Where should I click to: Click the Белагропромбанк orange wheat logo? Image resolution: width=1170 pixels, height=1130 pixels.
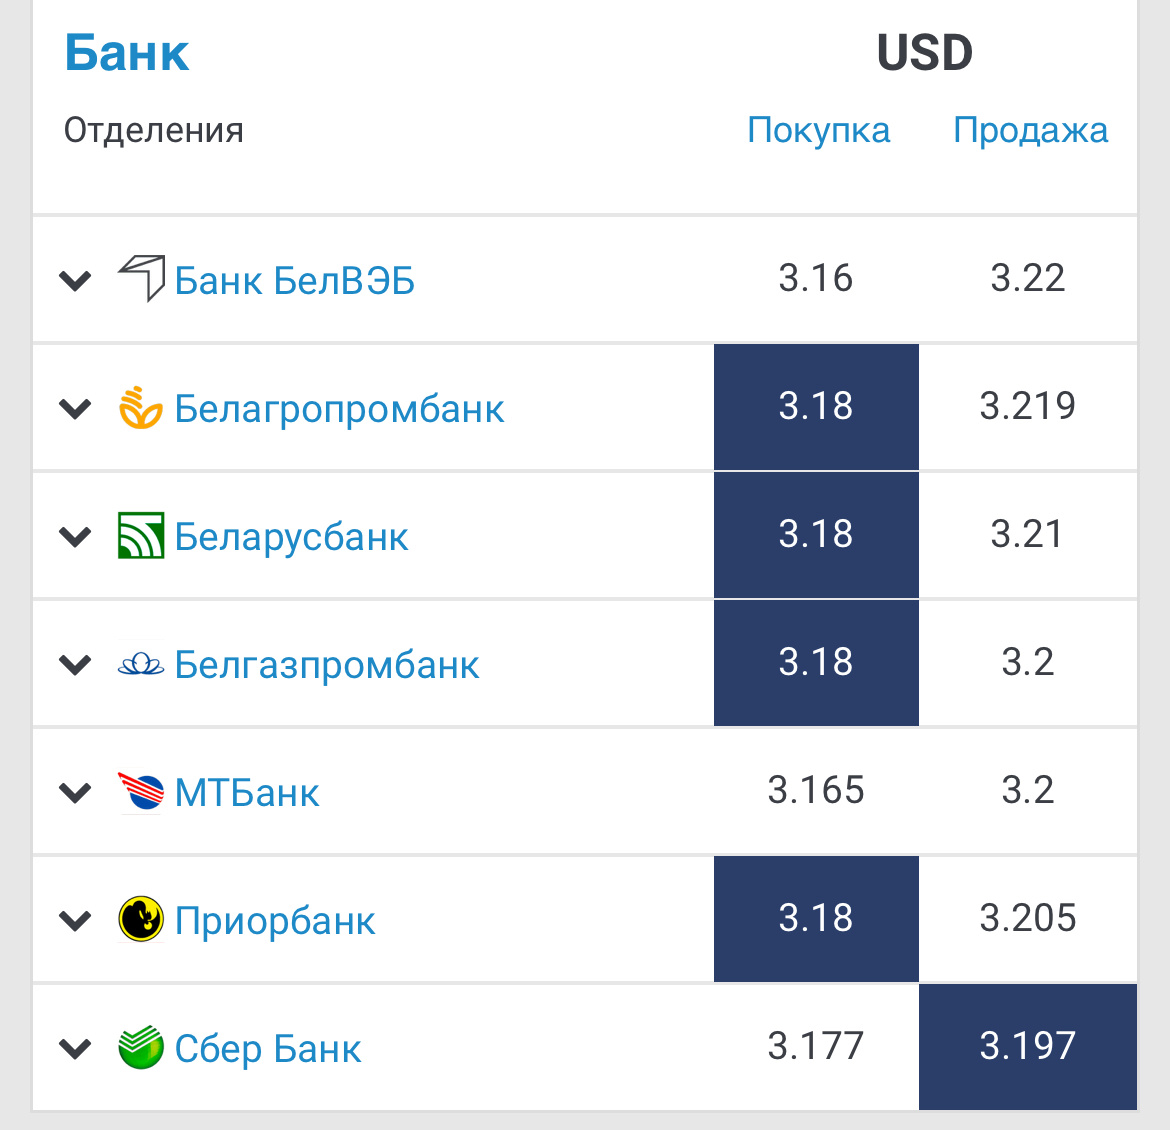coord(141,408)
